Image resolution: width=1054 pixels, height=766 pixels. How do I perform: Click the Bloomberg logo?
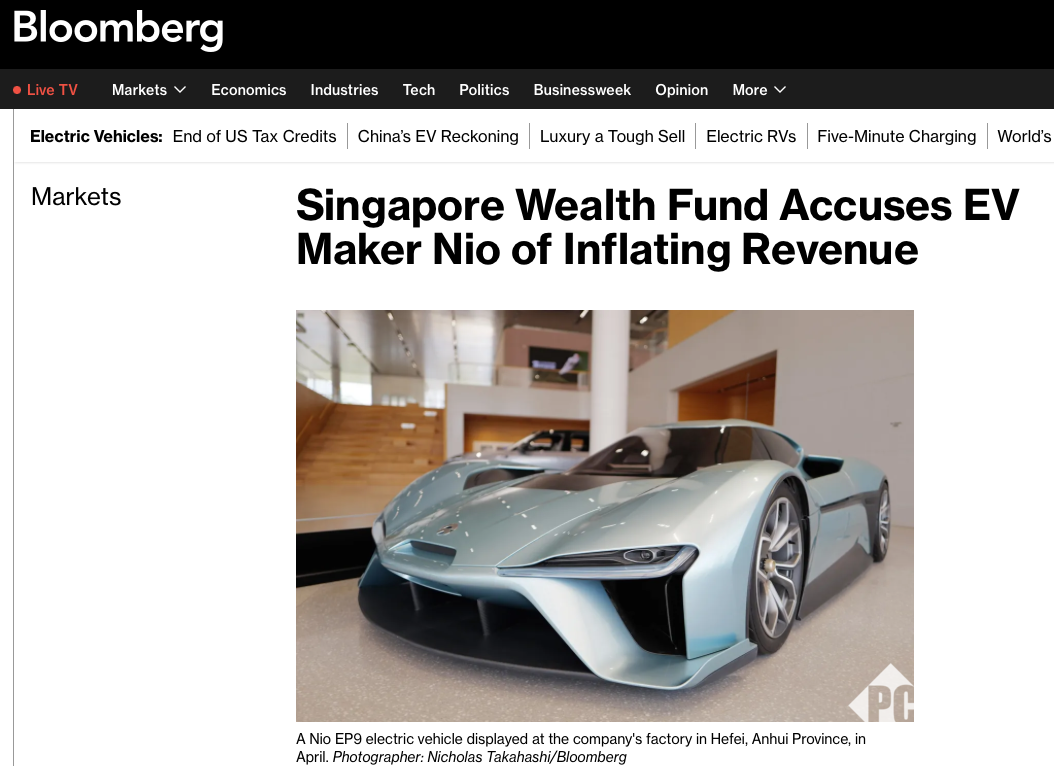click(x=118, y=30)
